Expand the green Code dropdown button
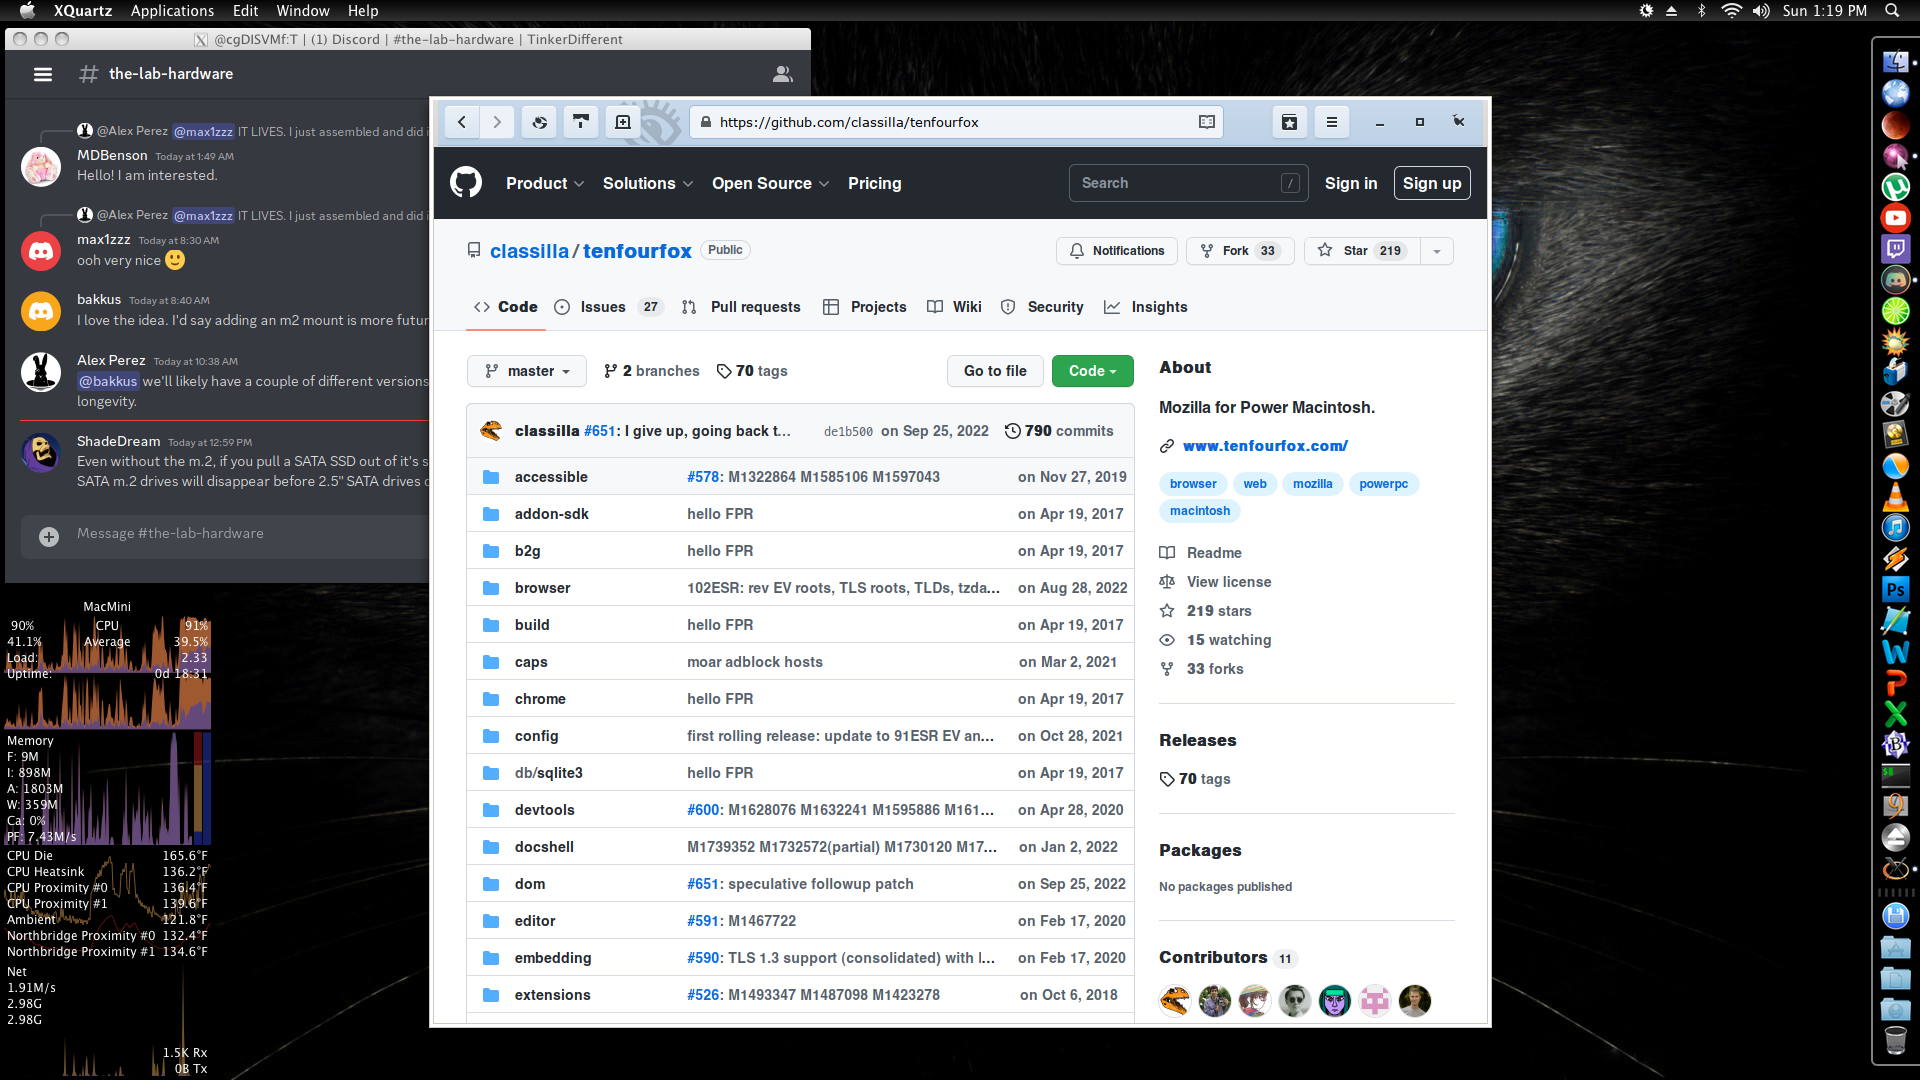The width and height of the screenshot is (1920, 1080). [x=1092, y=371]
